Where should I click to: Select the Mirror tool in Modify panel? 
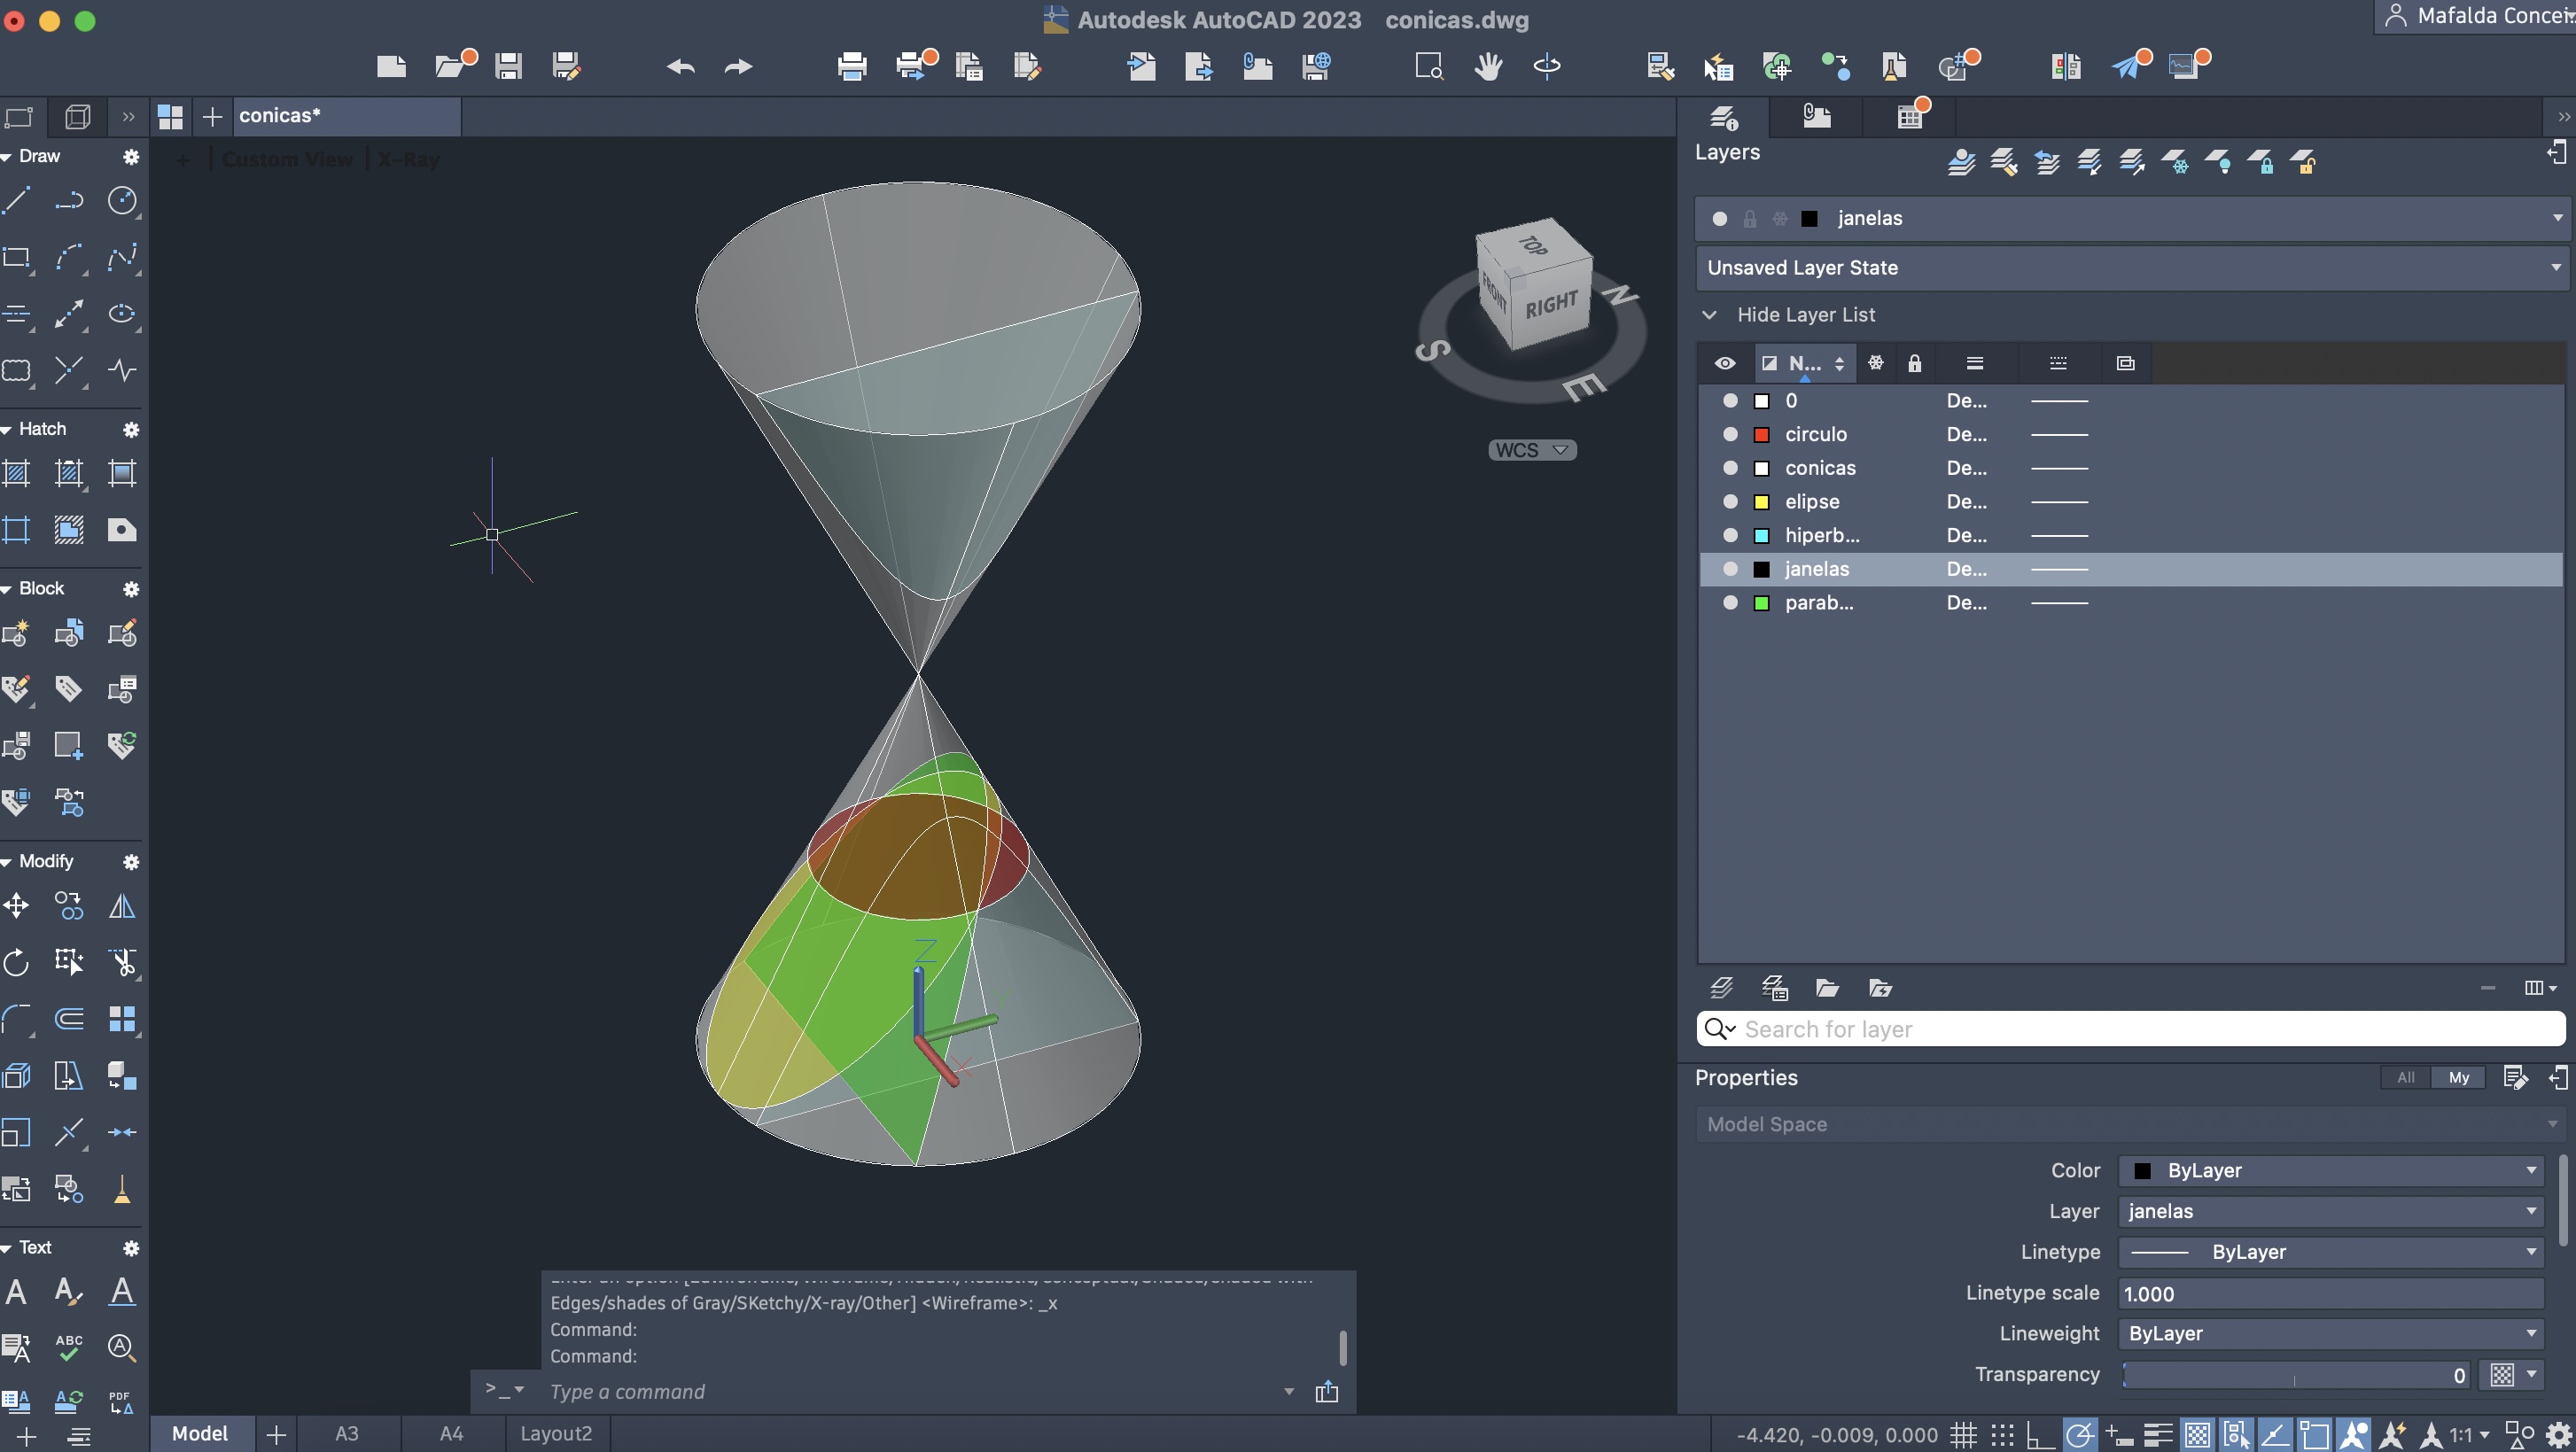(122, 906)
